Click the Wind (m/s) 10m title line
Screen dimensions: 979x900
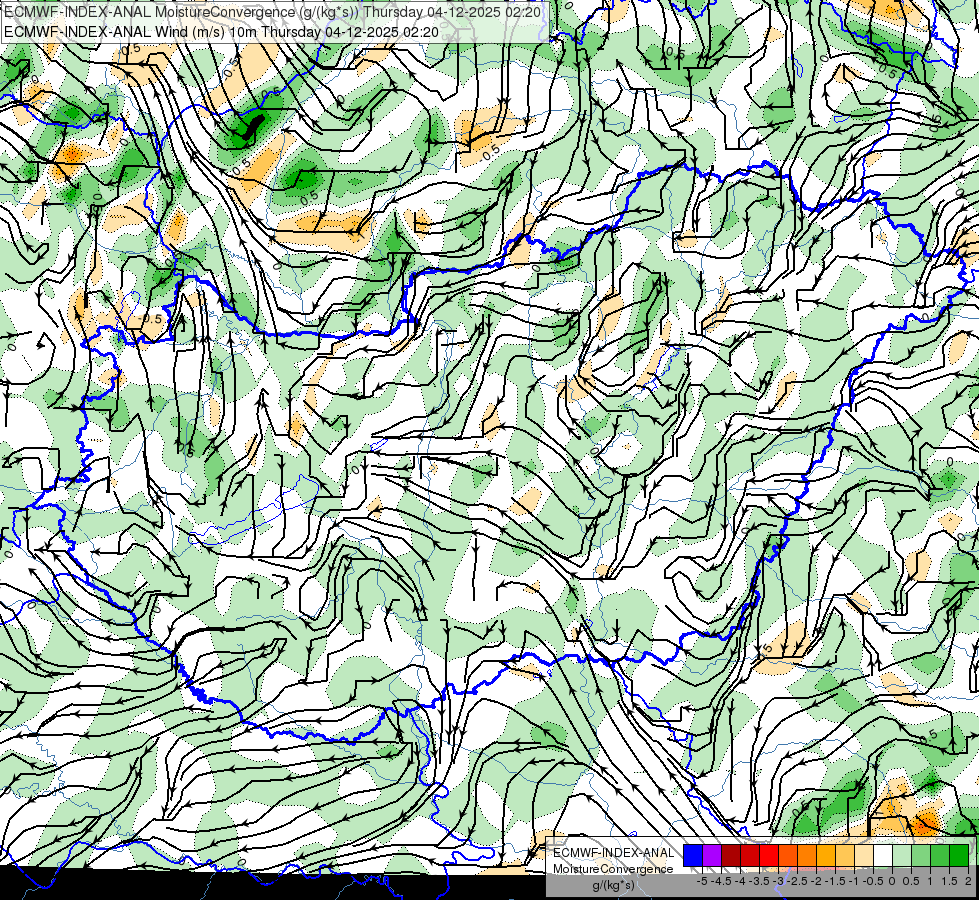pyautogui.click(x=221, y=32)
